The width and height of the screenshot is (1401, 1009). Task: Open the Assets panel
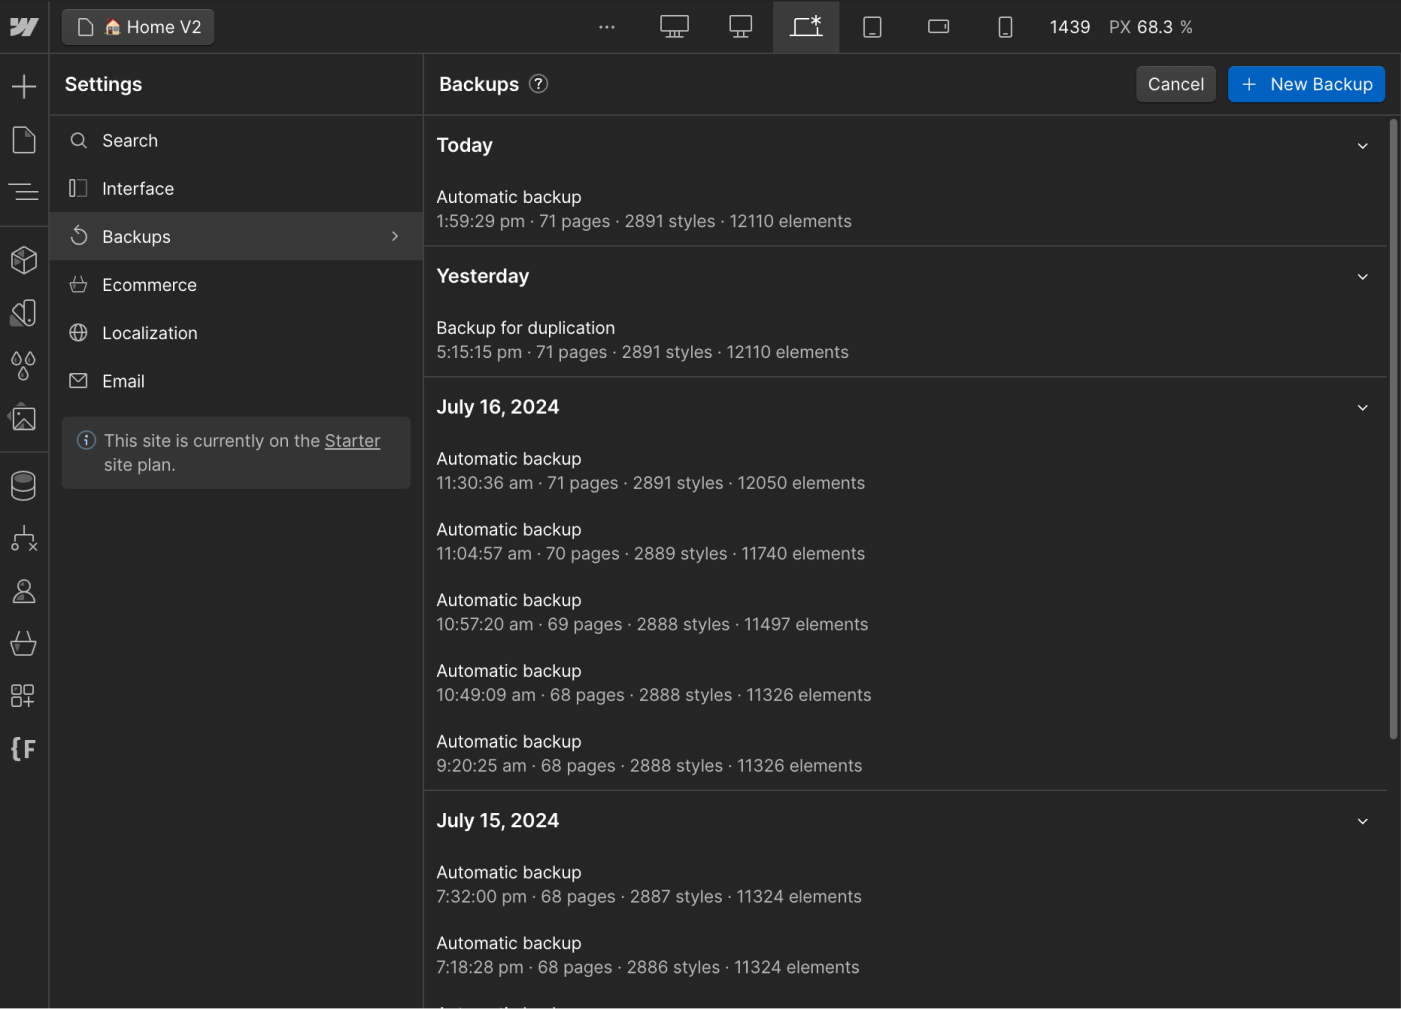[x=24, y=418]
